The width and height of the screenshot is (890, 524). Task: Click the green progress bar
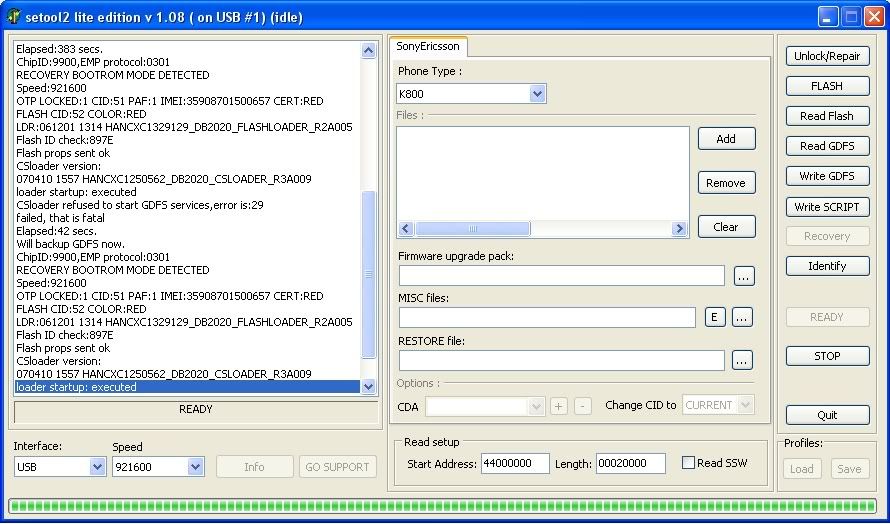point(444,505)
